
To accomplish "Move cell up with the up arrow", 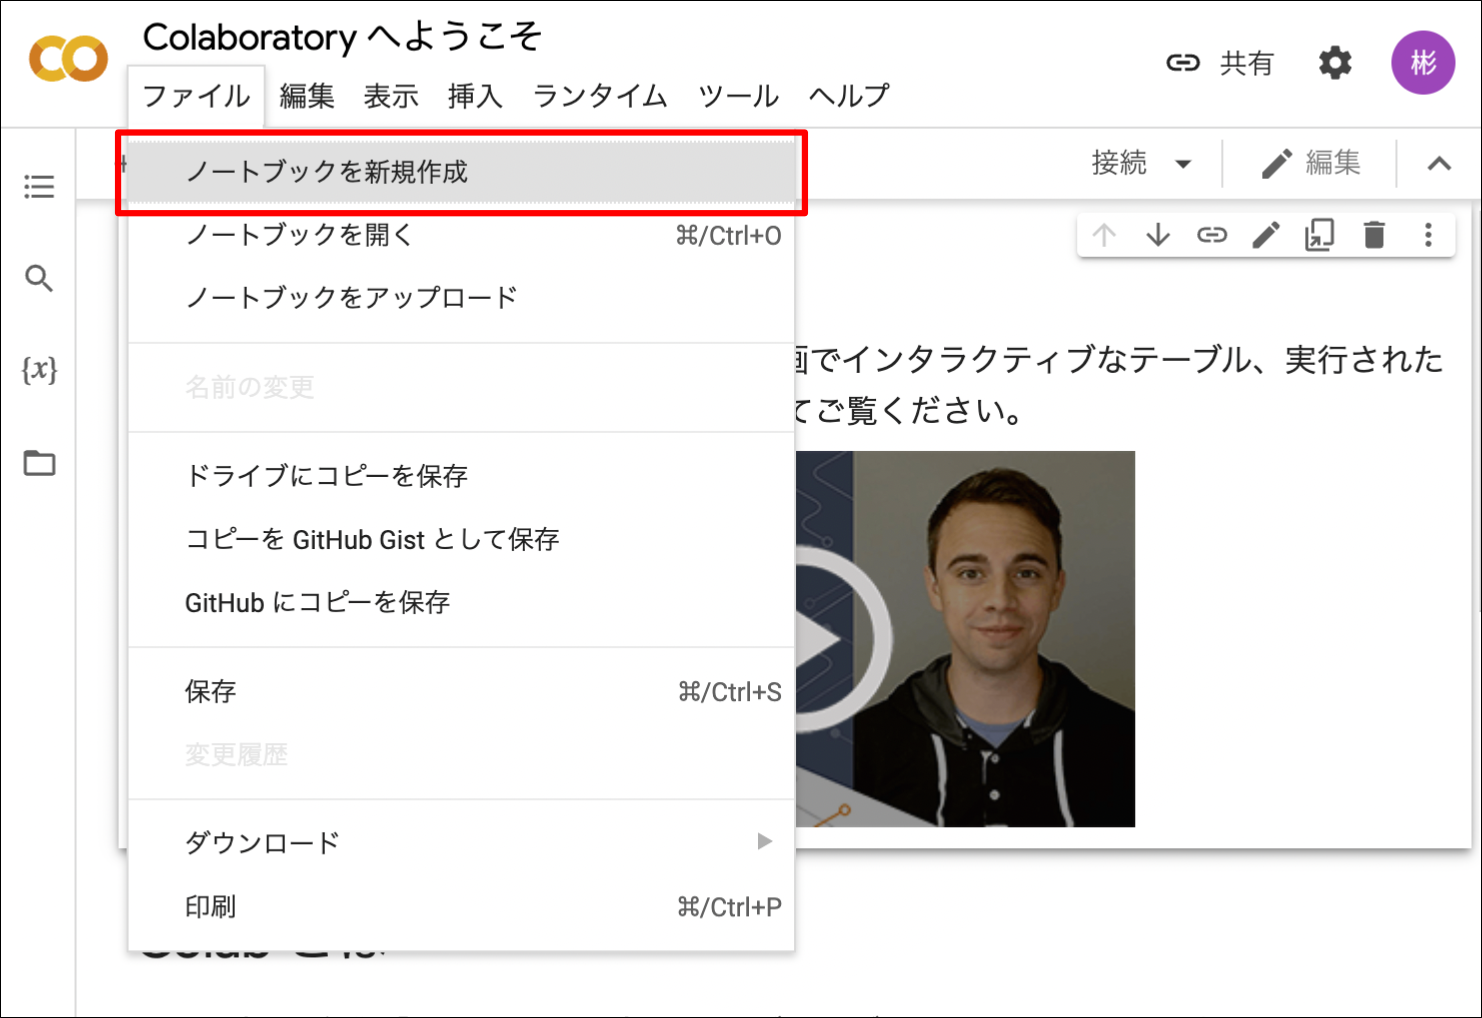I will click(x=1104, y=235).
